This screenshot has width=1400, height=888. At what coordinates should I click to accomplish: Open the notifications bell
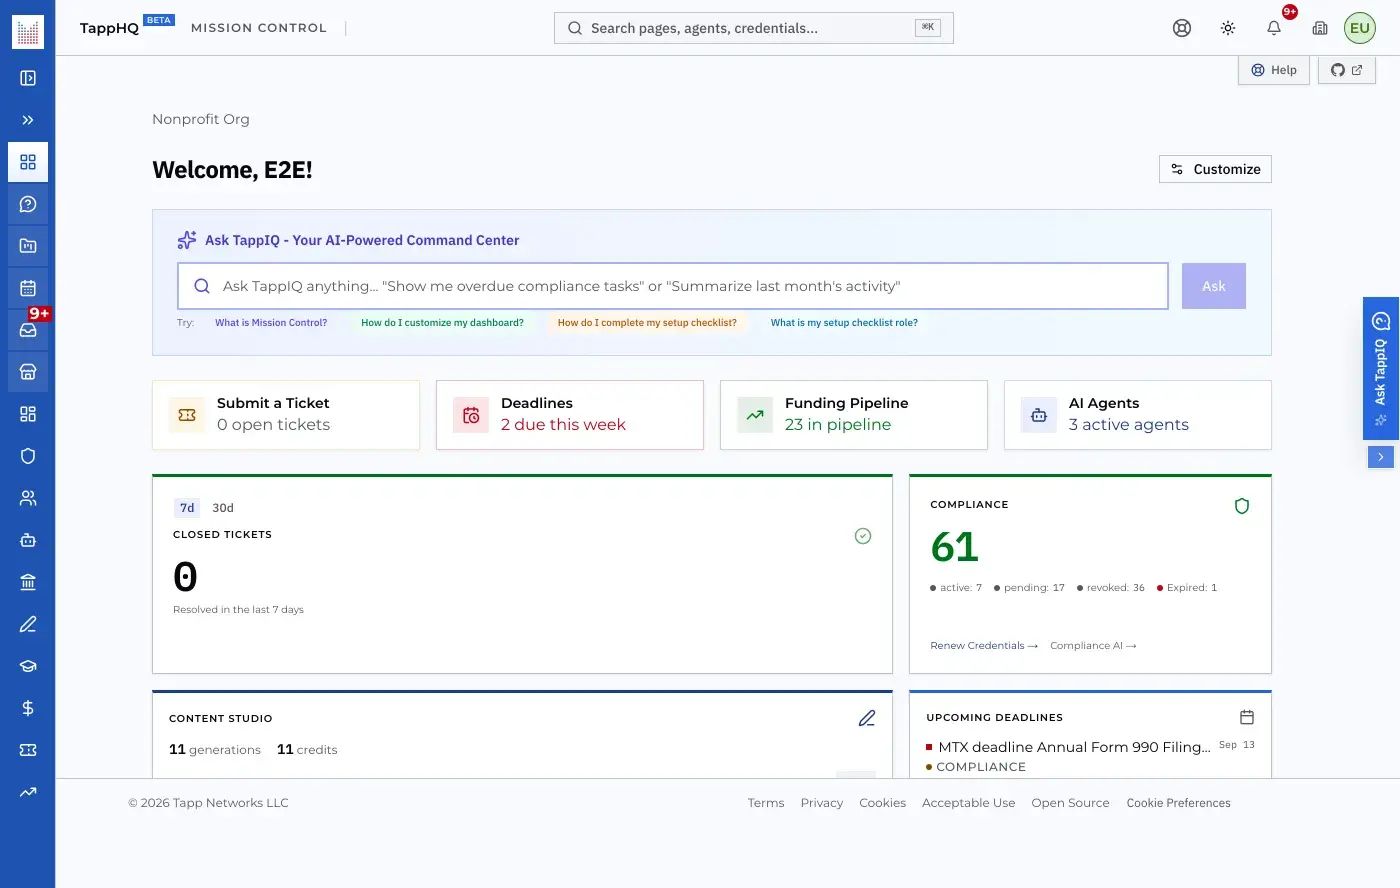click(1274, 28)
